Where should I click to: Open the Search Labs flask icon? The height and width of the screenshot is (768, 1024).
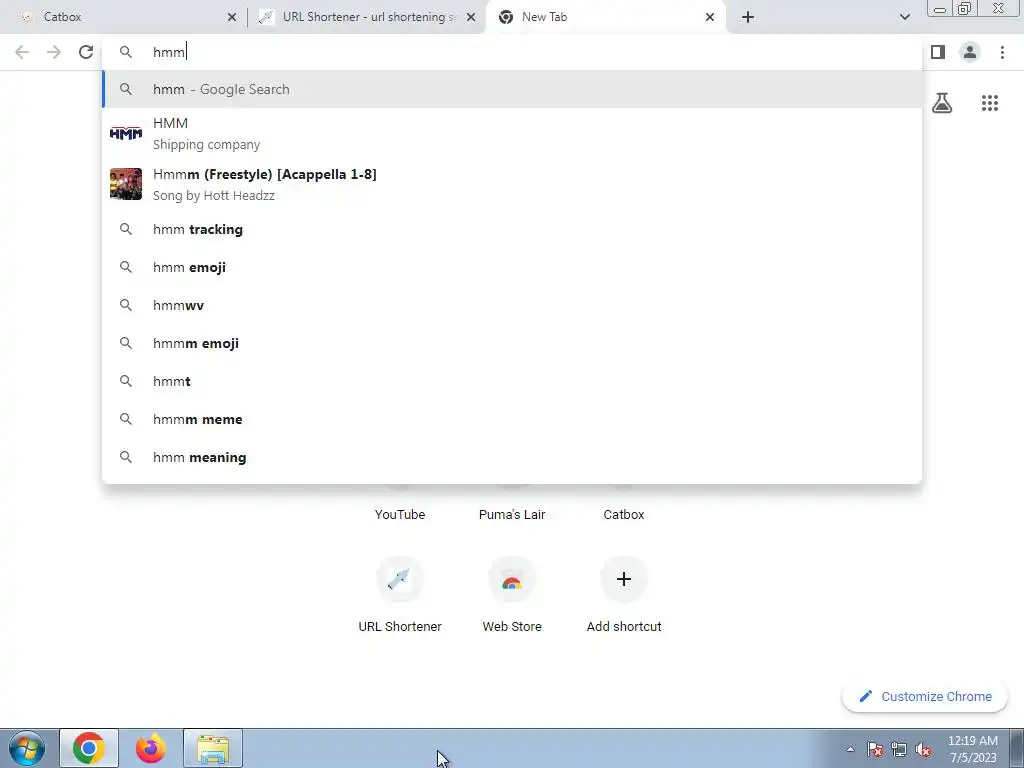942,103
